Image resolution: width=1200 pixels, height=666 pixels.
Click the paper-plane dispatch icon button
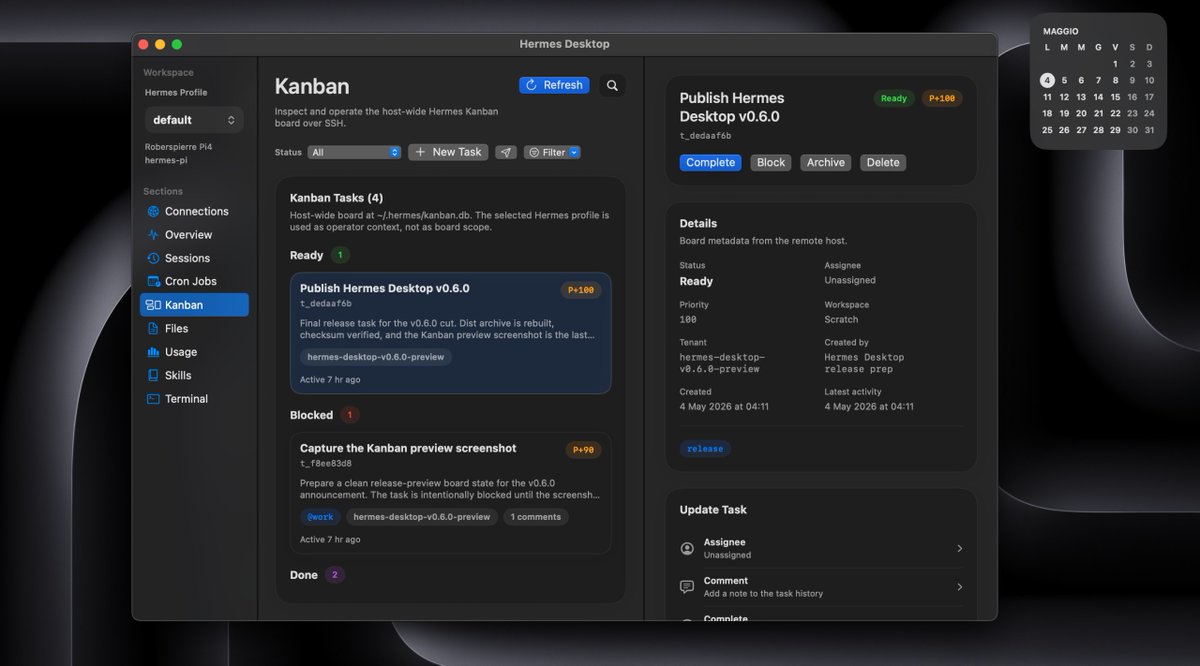pyautogui.click(x=506, y=152)
